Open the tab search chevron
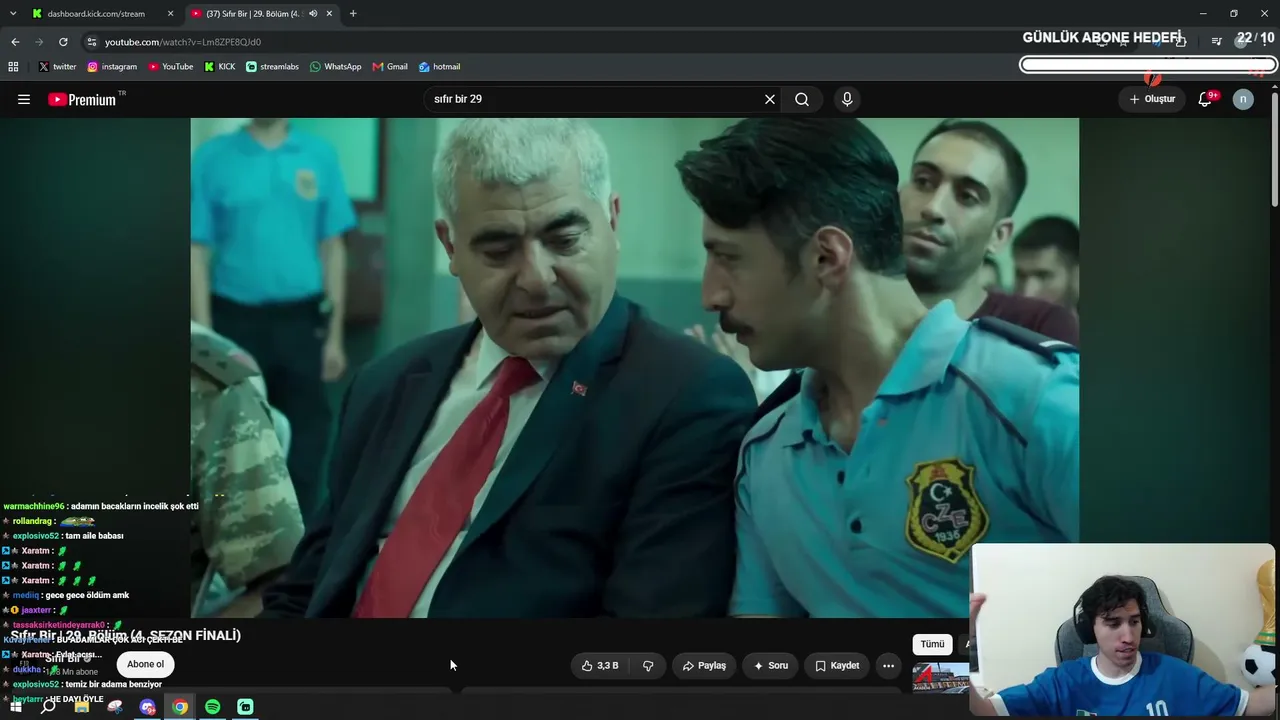This screenshot has height=720, width=1280. [13, 14]
